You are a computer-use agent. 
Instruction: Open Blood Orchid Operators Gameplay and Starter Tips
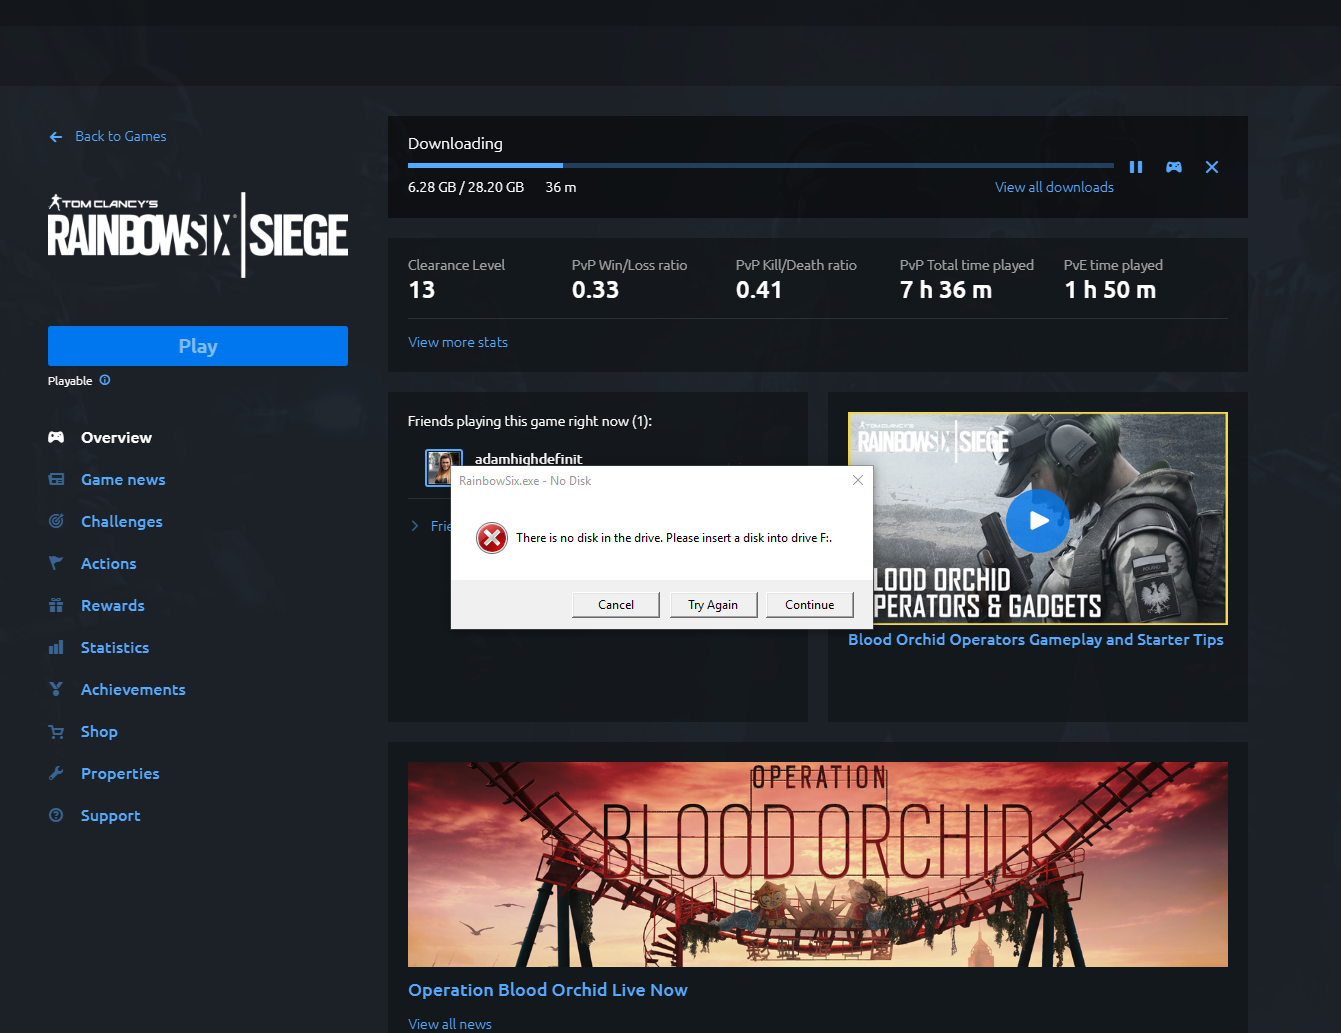pyautogui.click(x=1036, y=639)
